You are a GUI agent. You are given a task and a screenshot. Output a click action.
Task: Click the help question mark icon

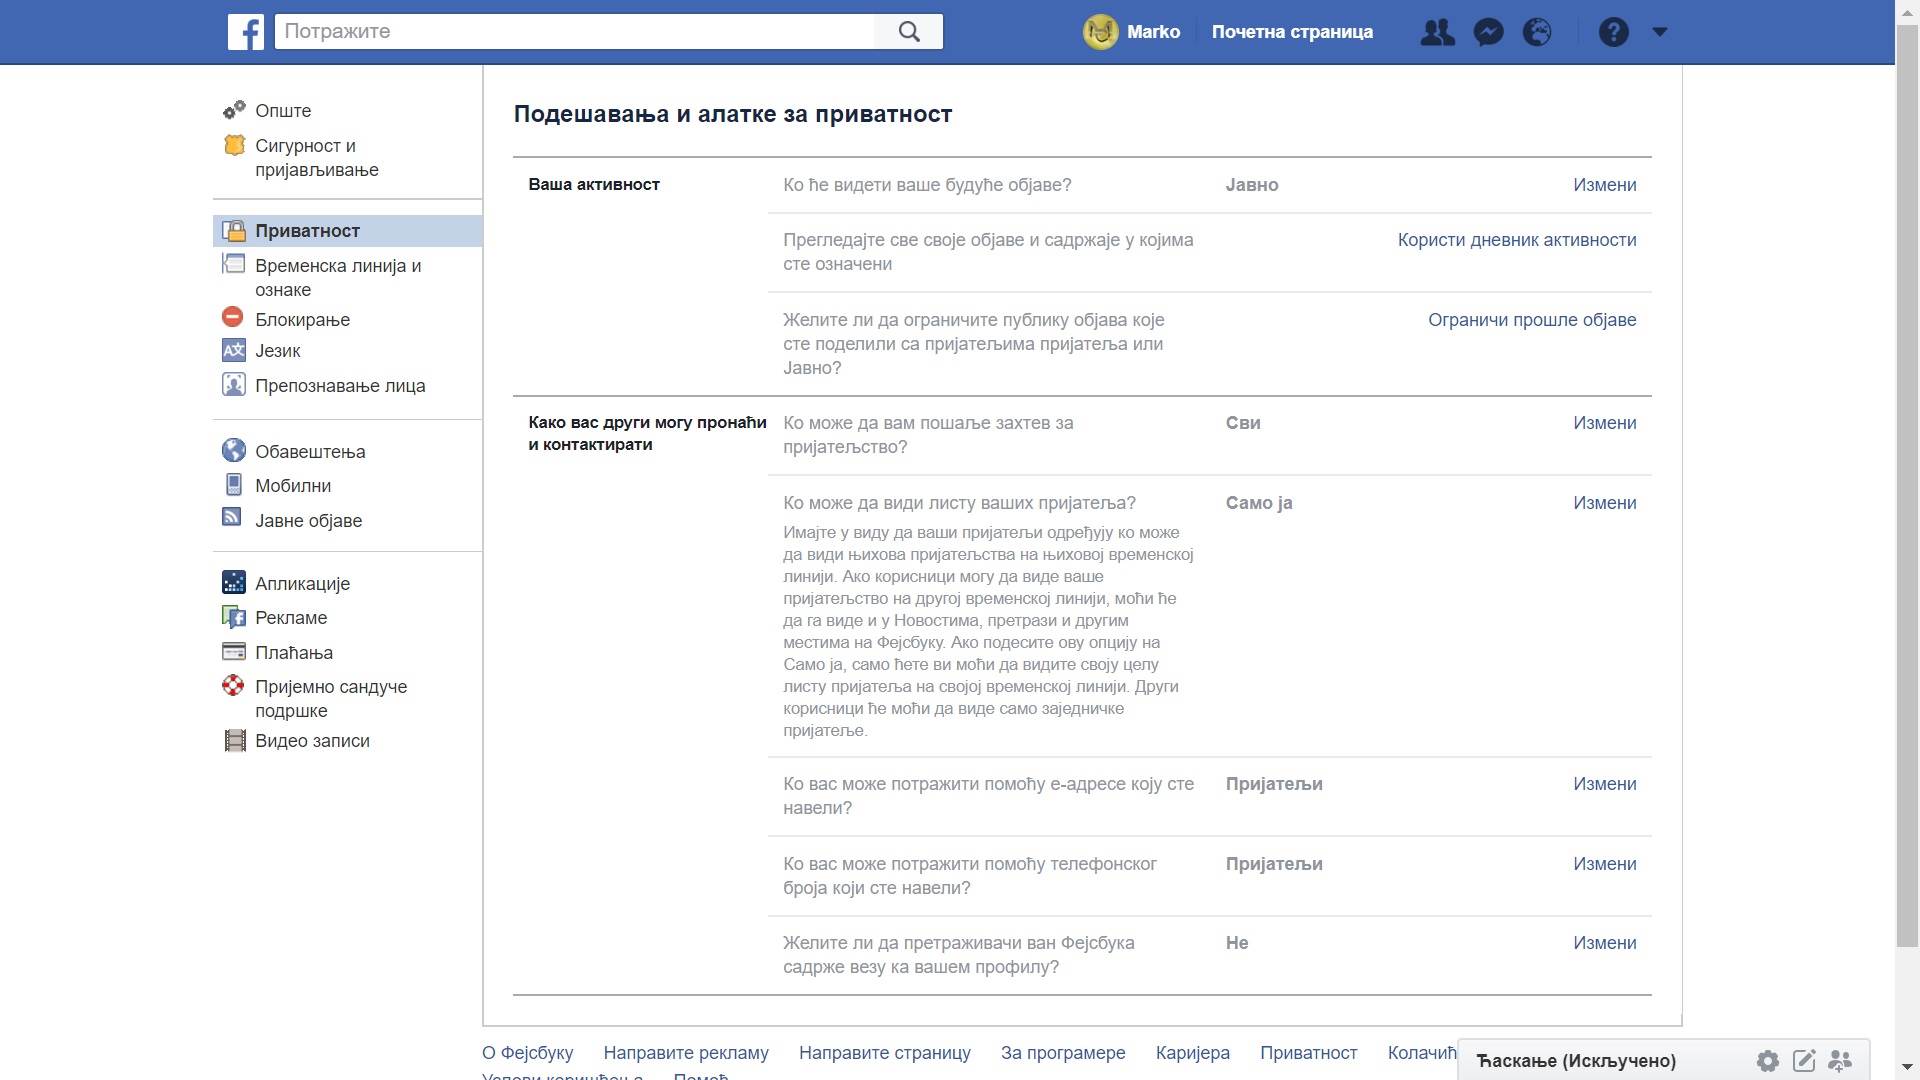(x=1613, y=31)
